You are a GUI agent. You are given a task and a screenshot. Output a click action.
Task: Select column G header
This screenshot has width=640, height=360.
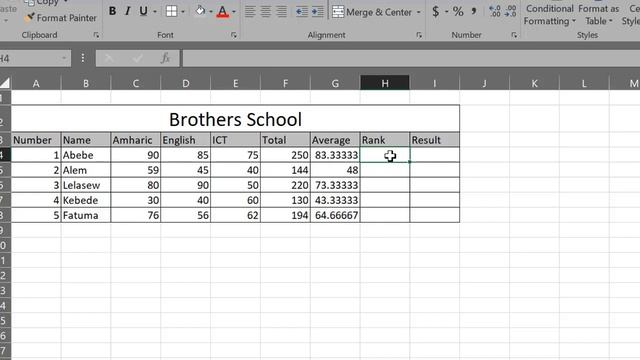[335, 83]
